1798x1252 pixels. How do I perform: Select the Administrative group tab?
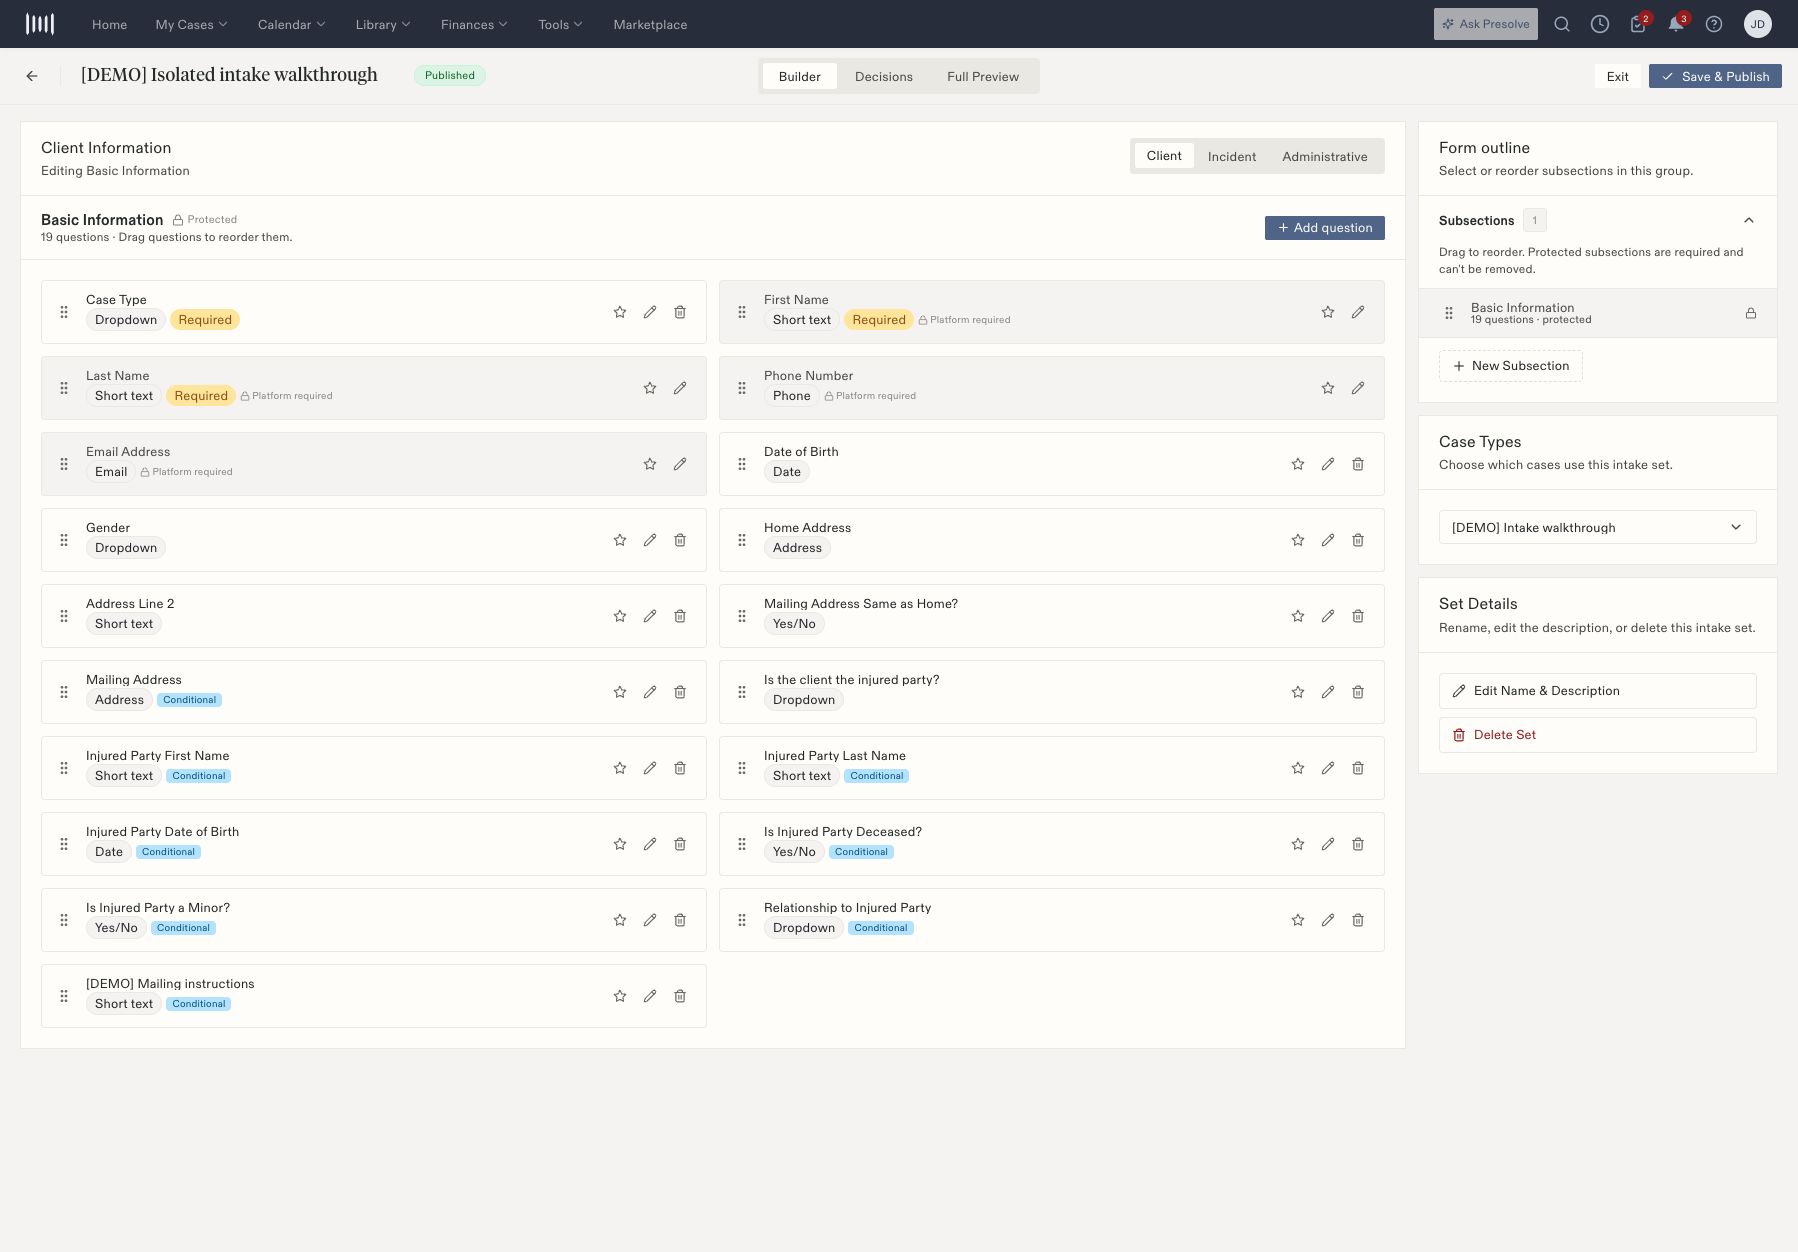point(1325,156)
